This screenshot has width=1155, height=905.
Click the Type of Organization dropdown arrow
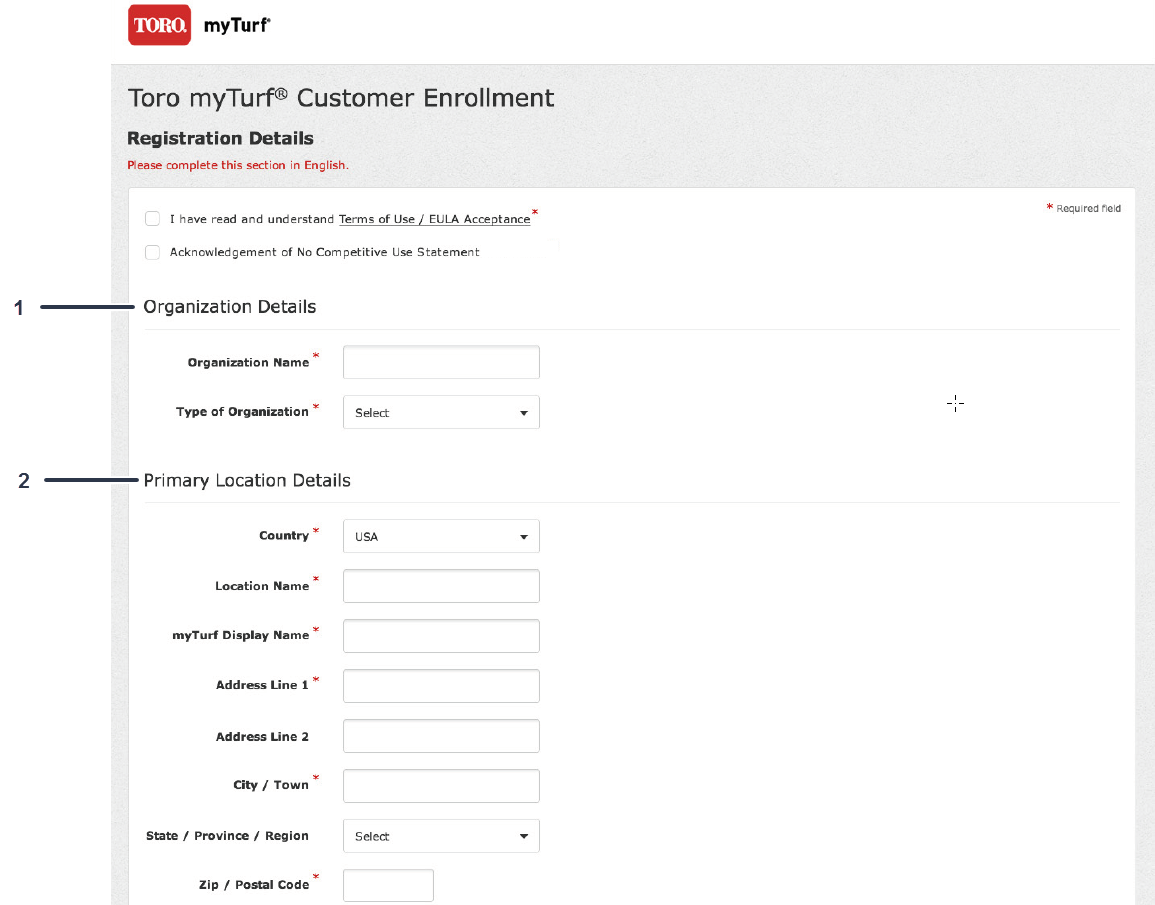tap(523, 413)
